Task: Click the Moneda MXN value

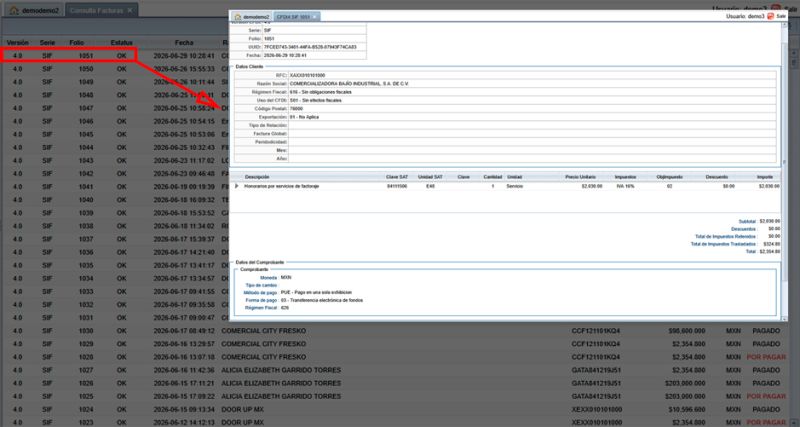Action: (286, 277)
